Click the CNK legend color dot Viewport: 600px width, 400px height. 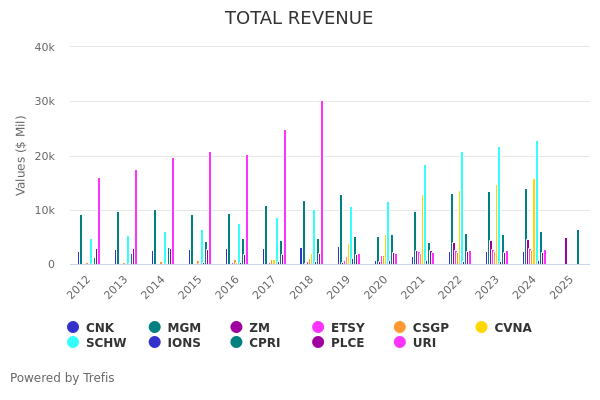73,328
